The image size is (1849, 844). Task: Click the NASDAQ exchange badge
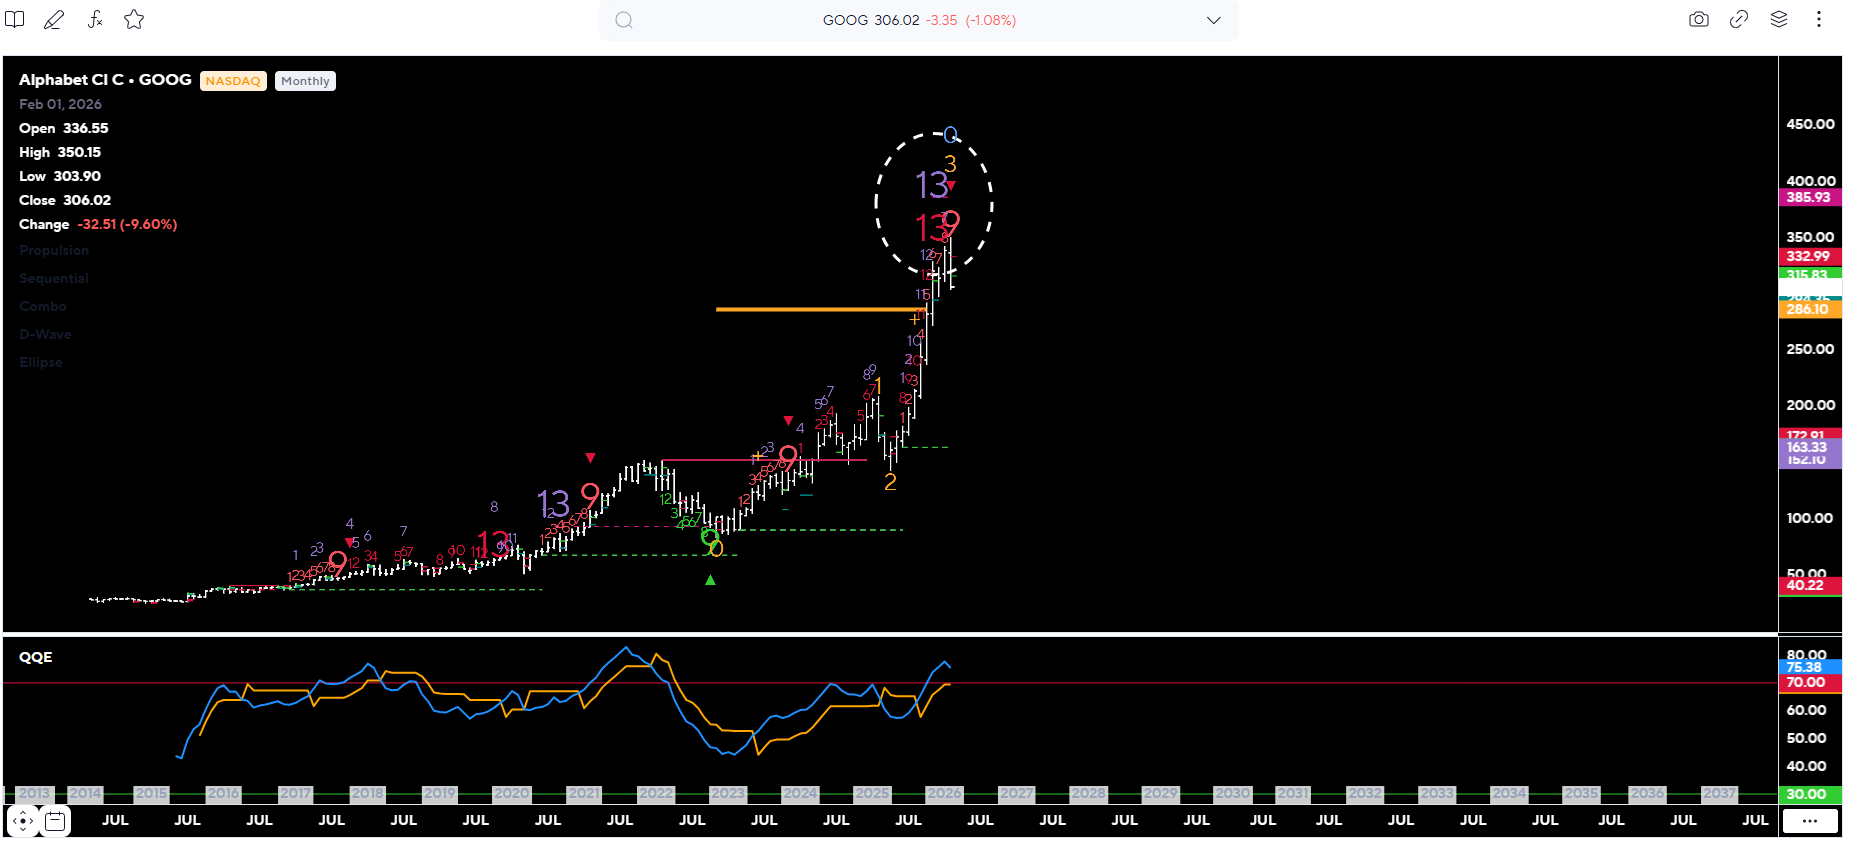tap(233, 82)
